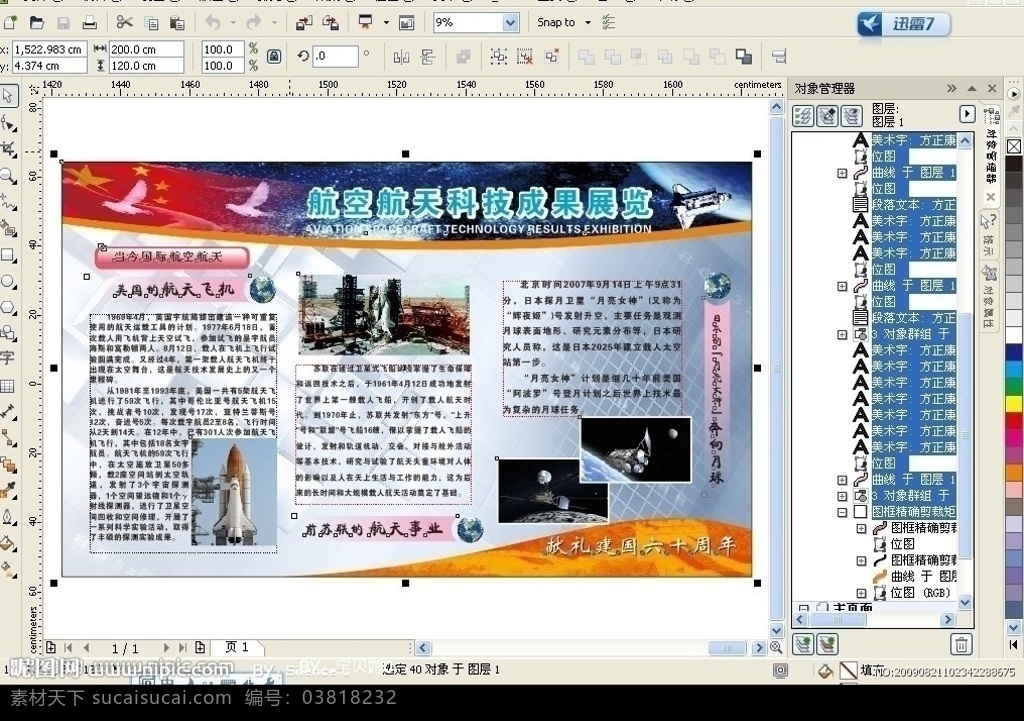Select the Pick tool in the toolbox
1024x721 pixels.
[x=8, y=95]
